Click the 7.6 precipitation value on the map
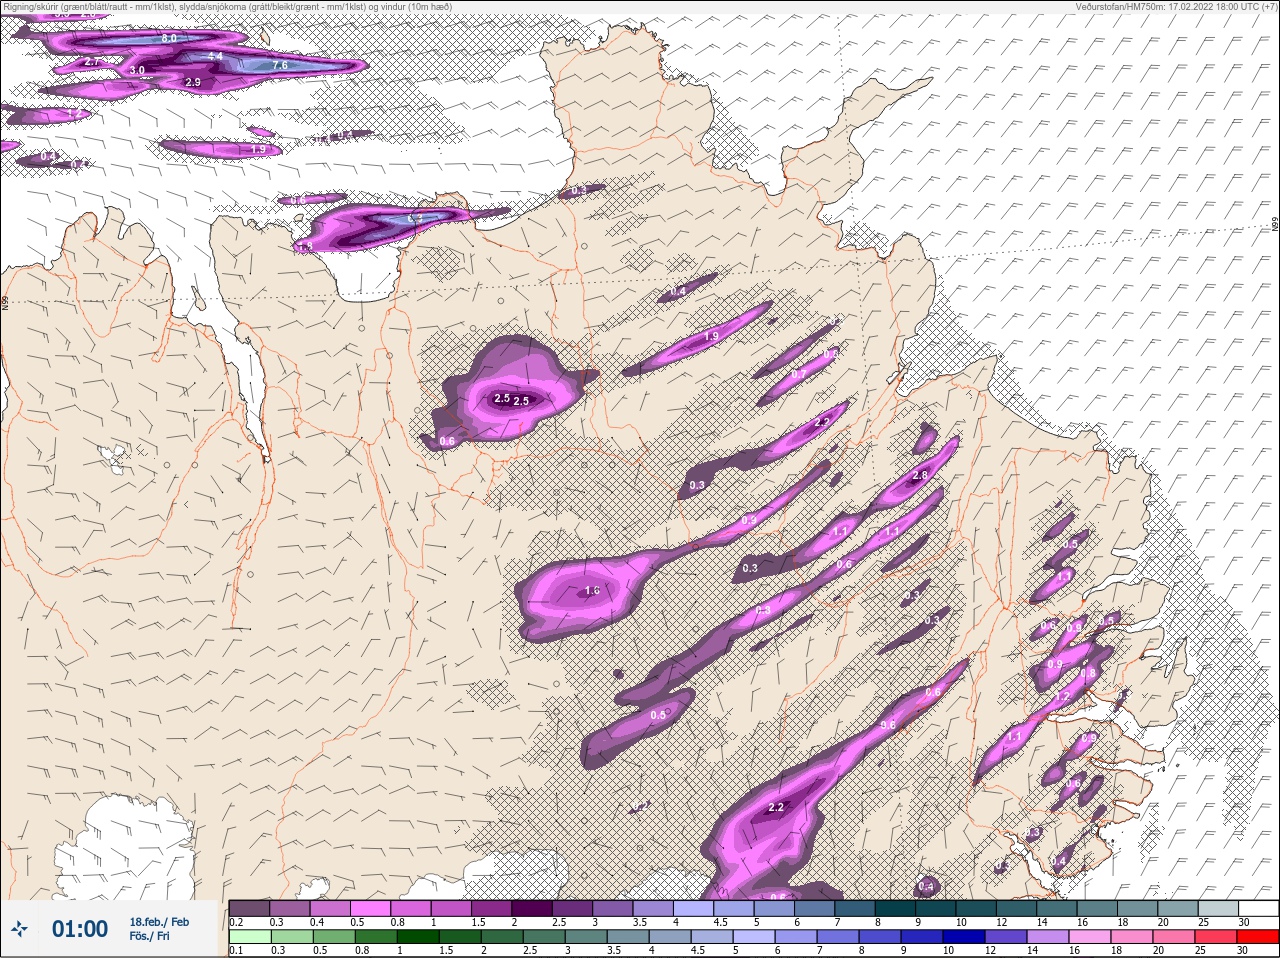The width and height of the screenshot is (1280, 958). pyautogui.click(x=280, y=65)
